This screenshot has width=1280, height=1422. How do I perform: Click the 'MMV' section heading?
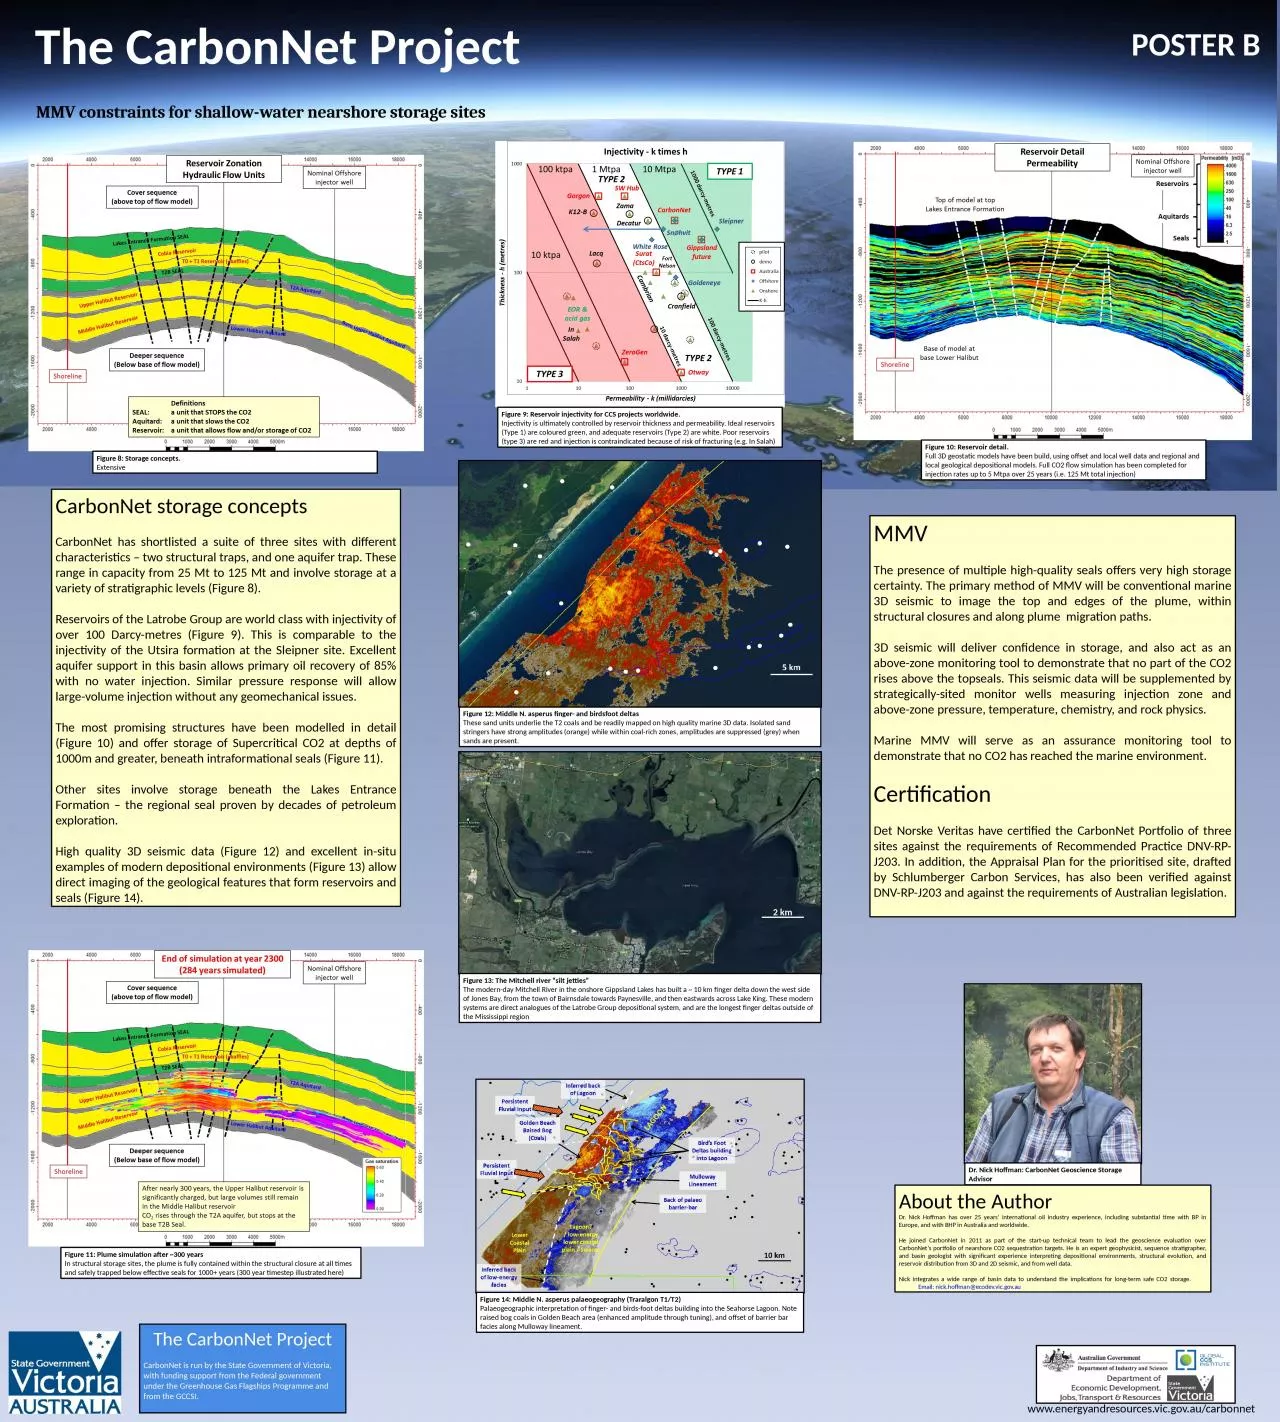pyautogui.click(x=901, y=533)
